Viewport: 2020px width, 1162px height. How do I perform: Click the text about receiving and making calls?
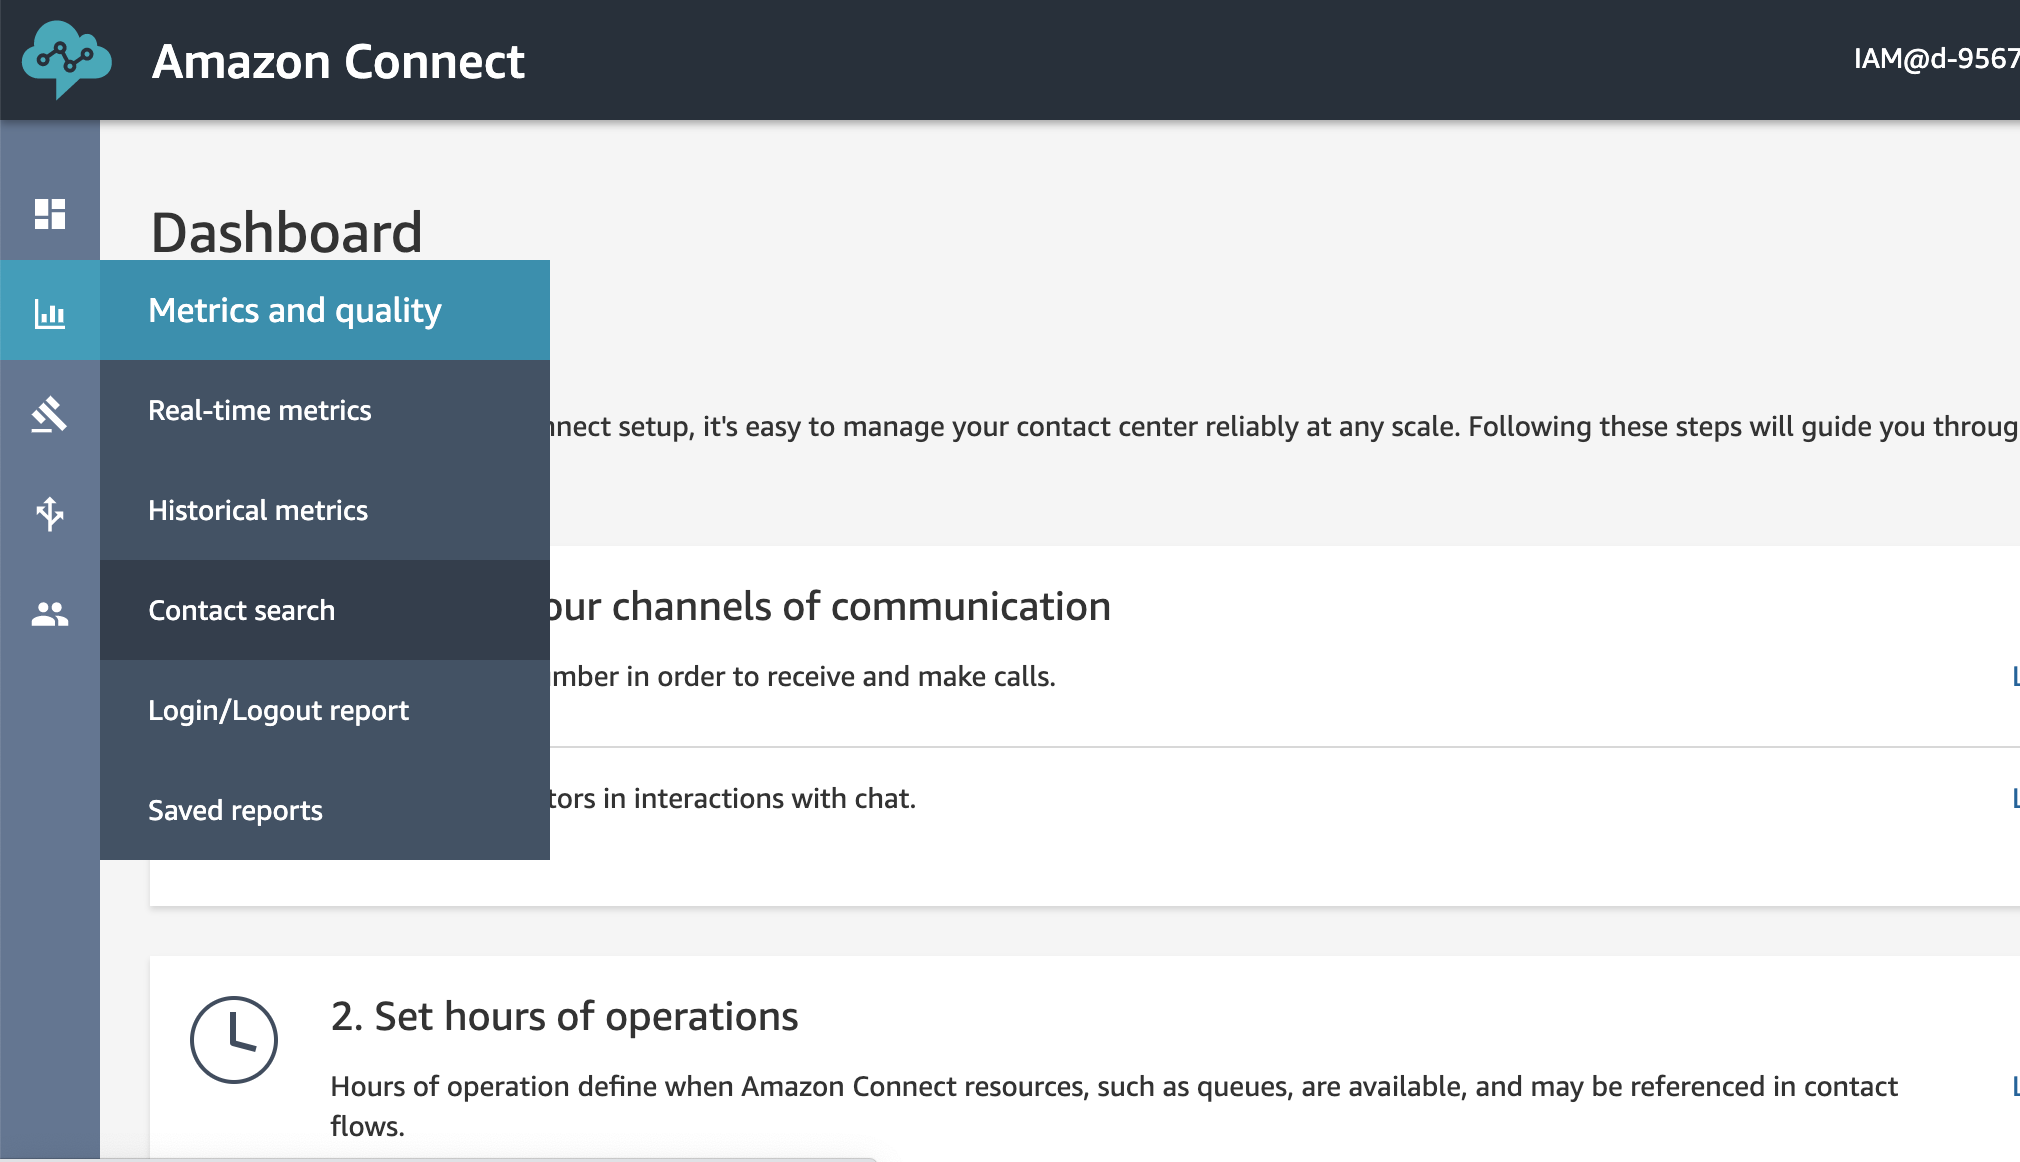click(803, 676)
